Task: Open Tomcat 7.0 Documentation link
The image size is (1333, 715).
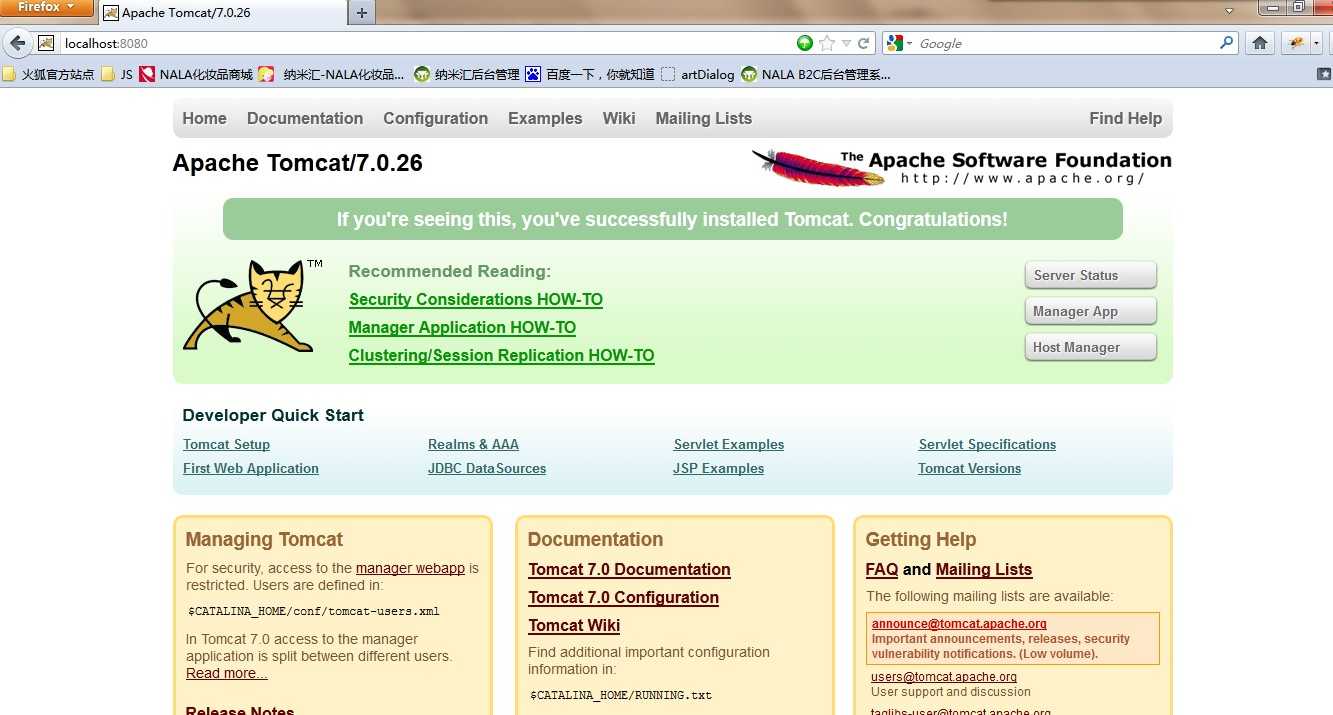Action: (629, 569)
